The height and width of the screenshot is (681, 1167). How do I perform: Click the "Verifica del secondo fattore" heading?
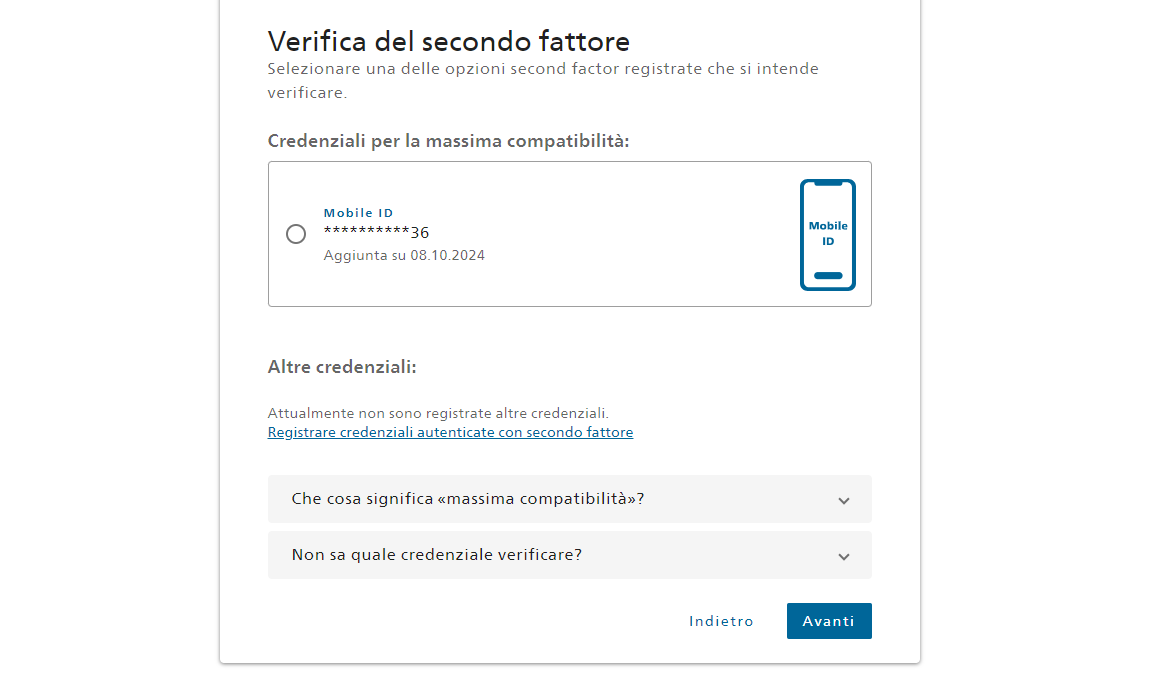[448, 42]
